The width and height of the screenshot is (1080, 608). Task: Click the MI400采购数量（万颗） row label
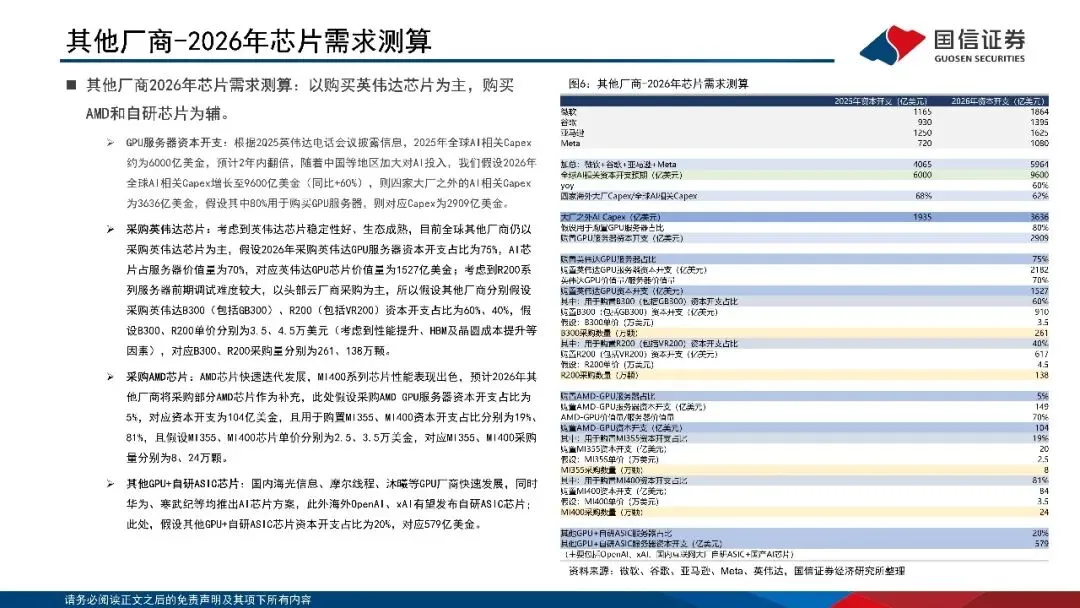[x=601, y=512]
